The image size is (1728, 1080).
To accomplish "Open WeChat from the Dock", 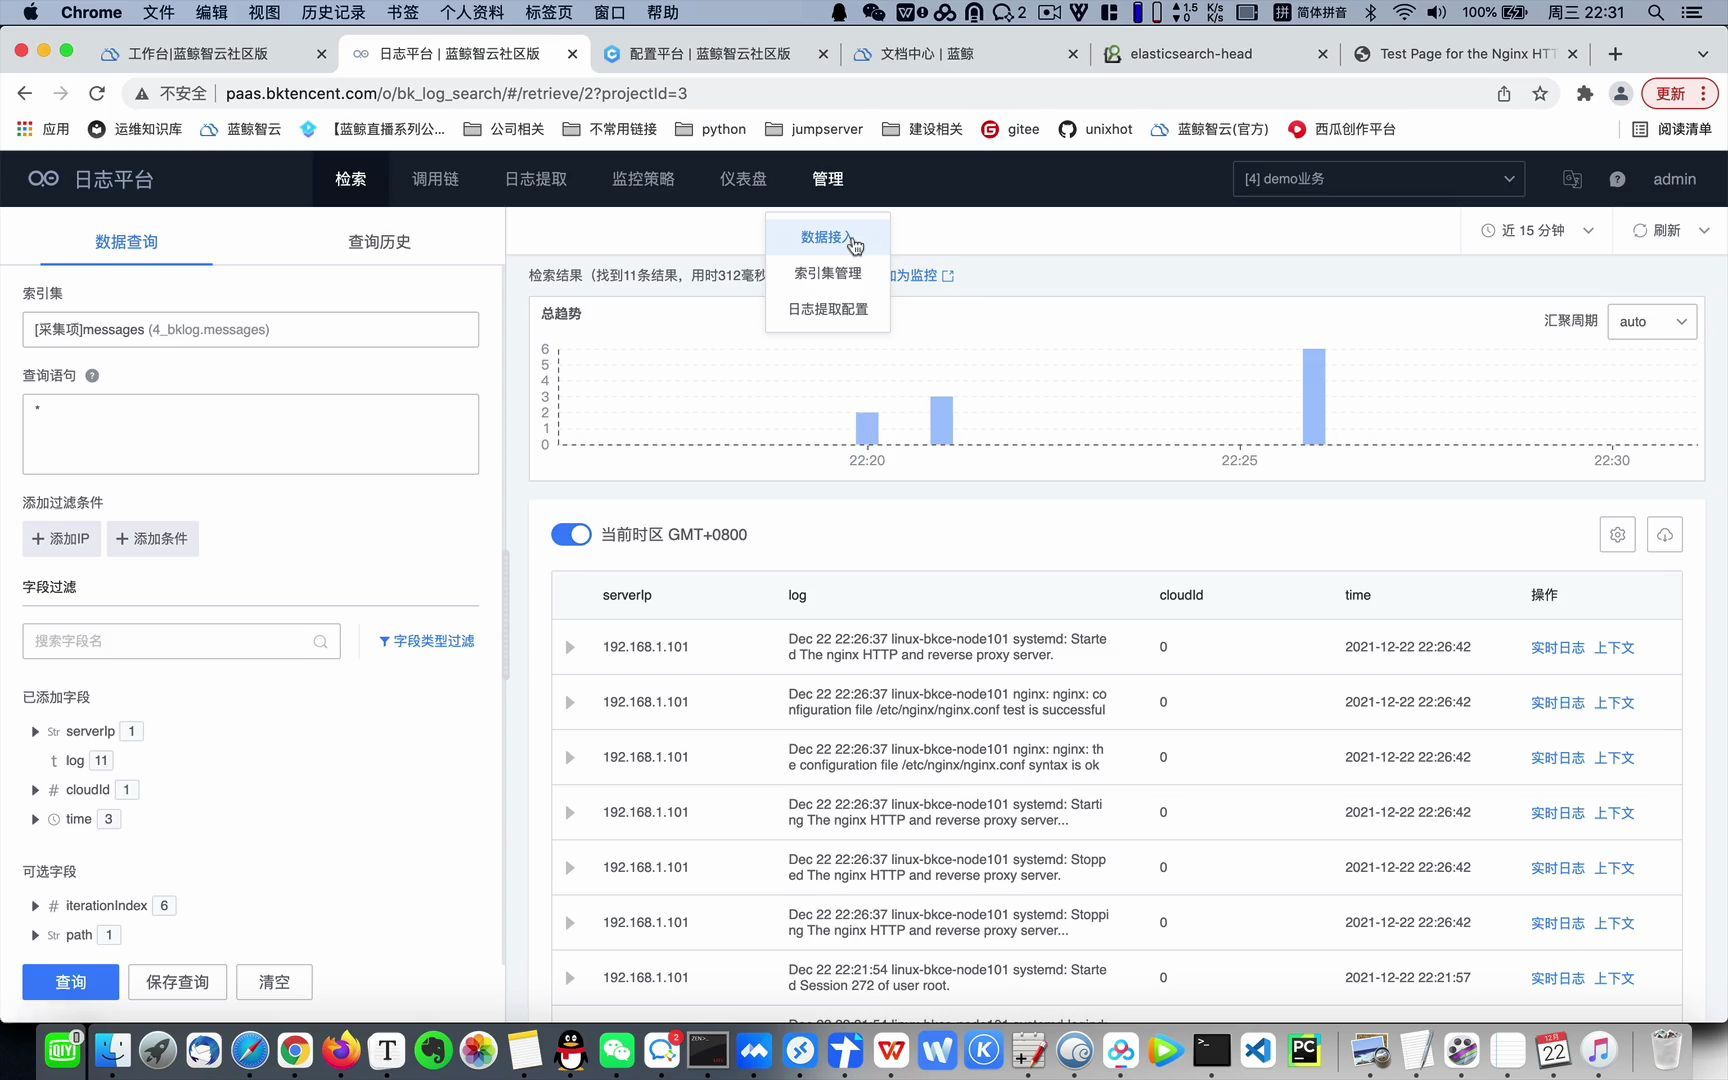I will (617, 1050).
